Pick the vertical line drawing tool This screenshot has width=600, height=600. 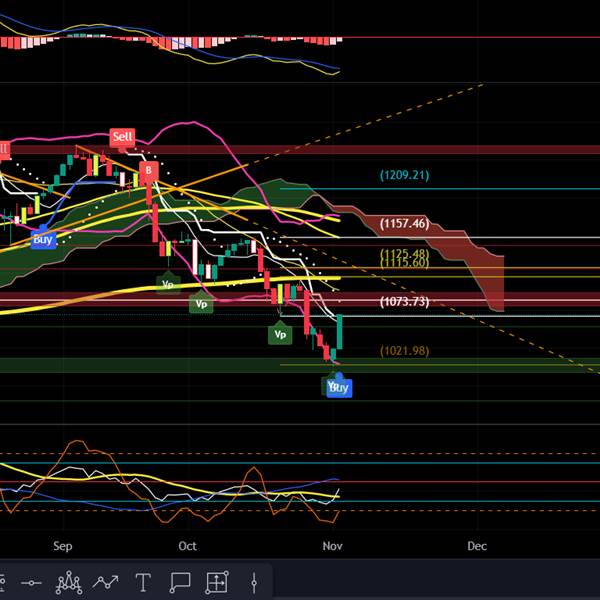click(x=254, y=582)
